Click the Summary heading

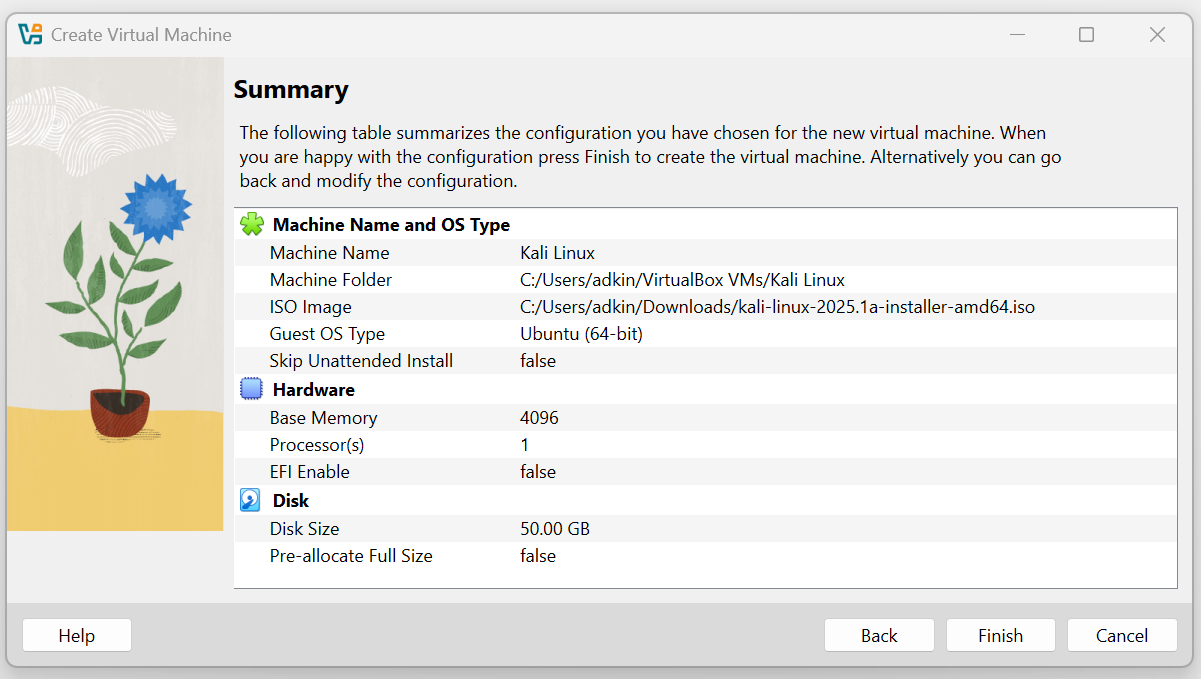[291, 90]
